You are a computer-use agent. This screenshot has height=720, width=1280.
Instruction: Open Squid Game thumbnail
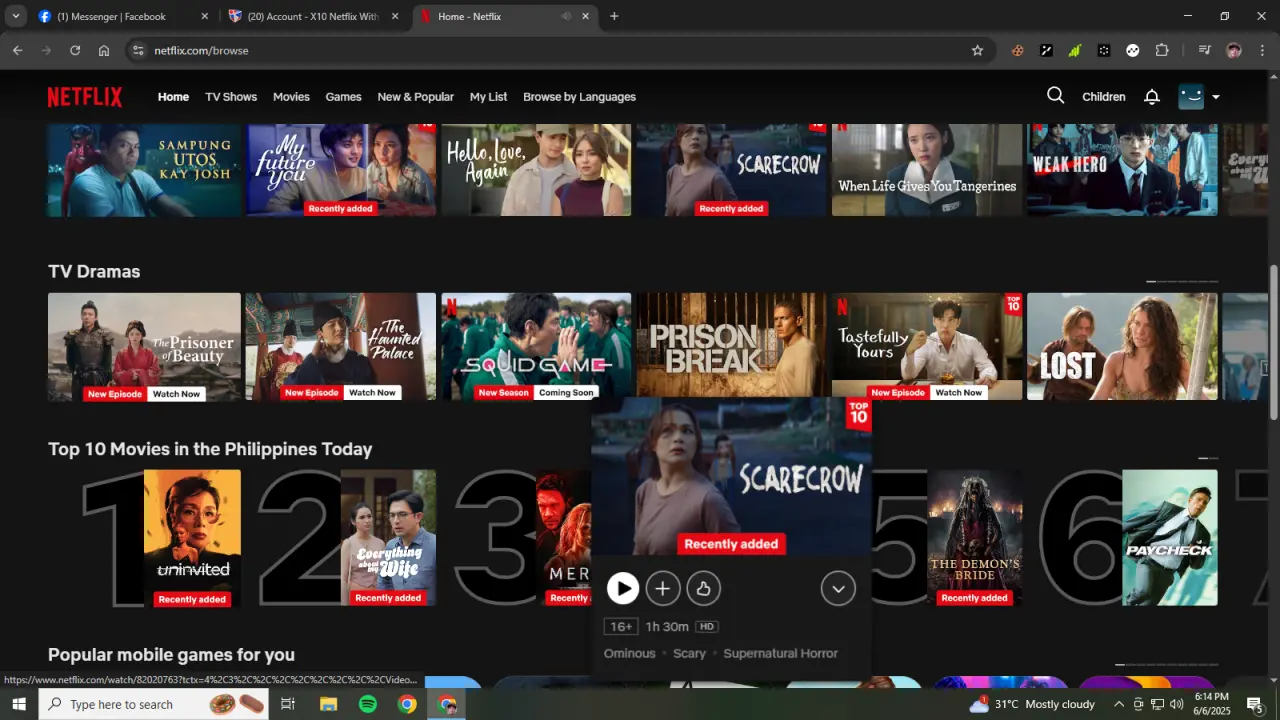pos(536,346)
